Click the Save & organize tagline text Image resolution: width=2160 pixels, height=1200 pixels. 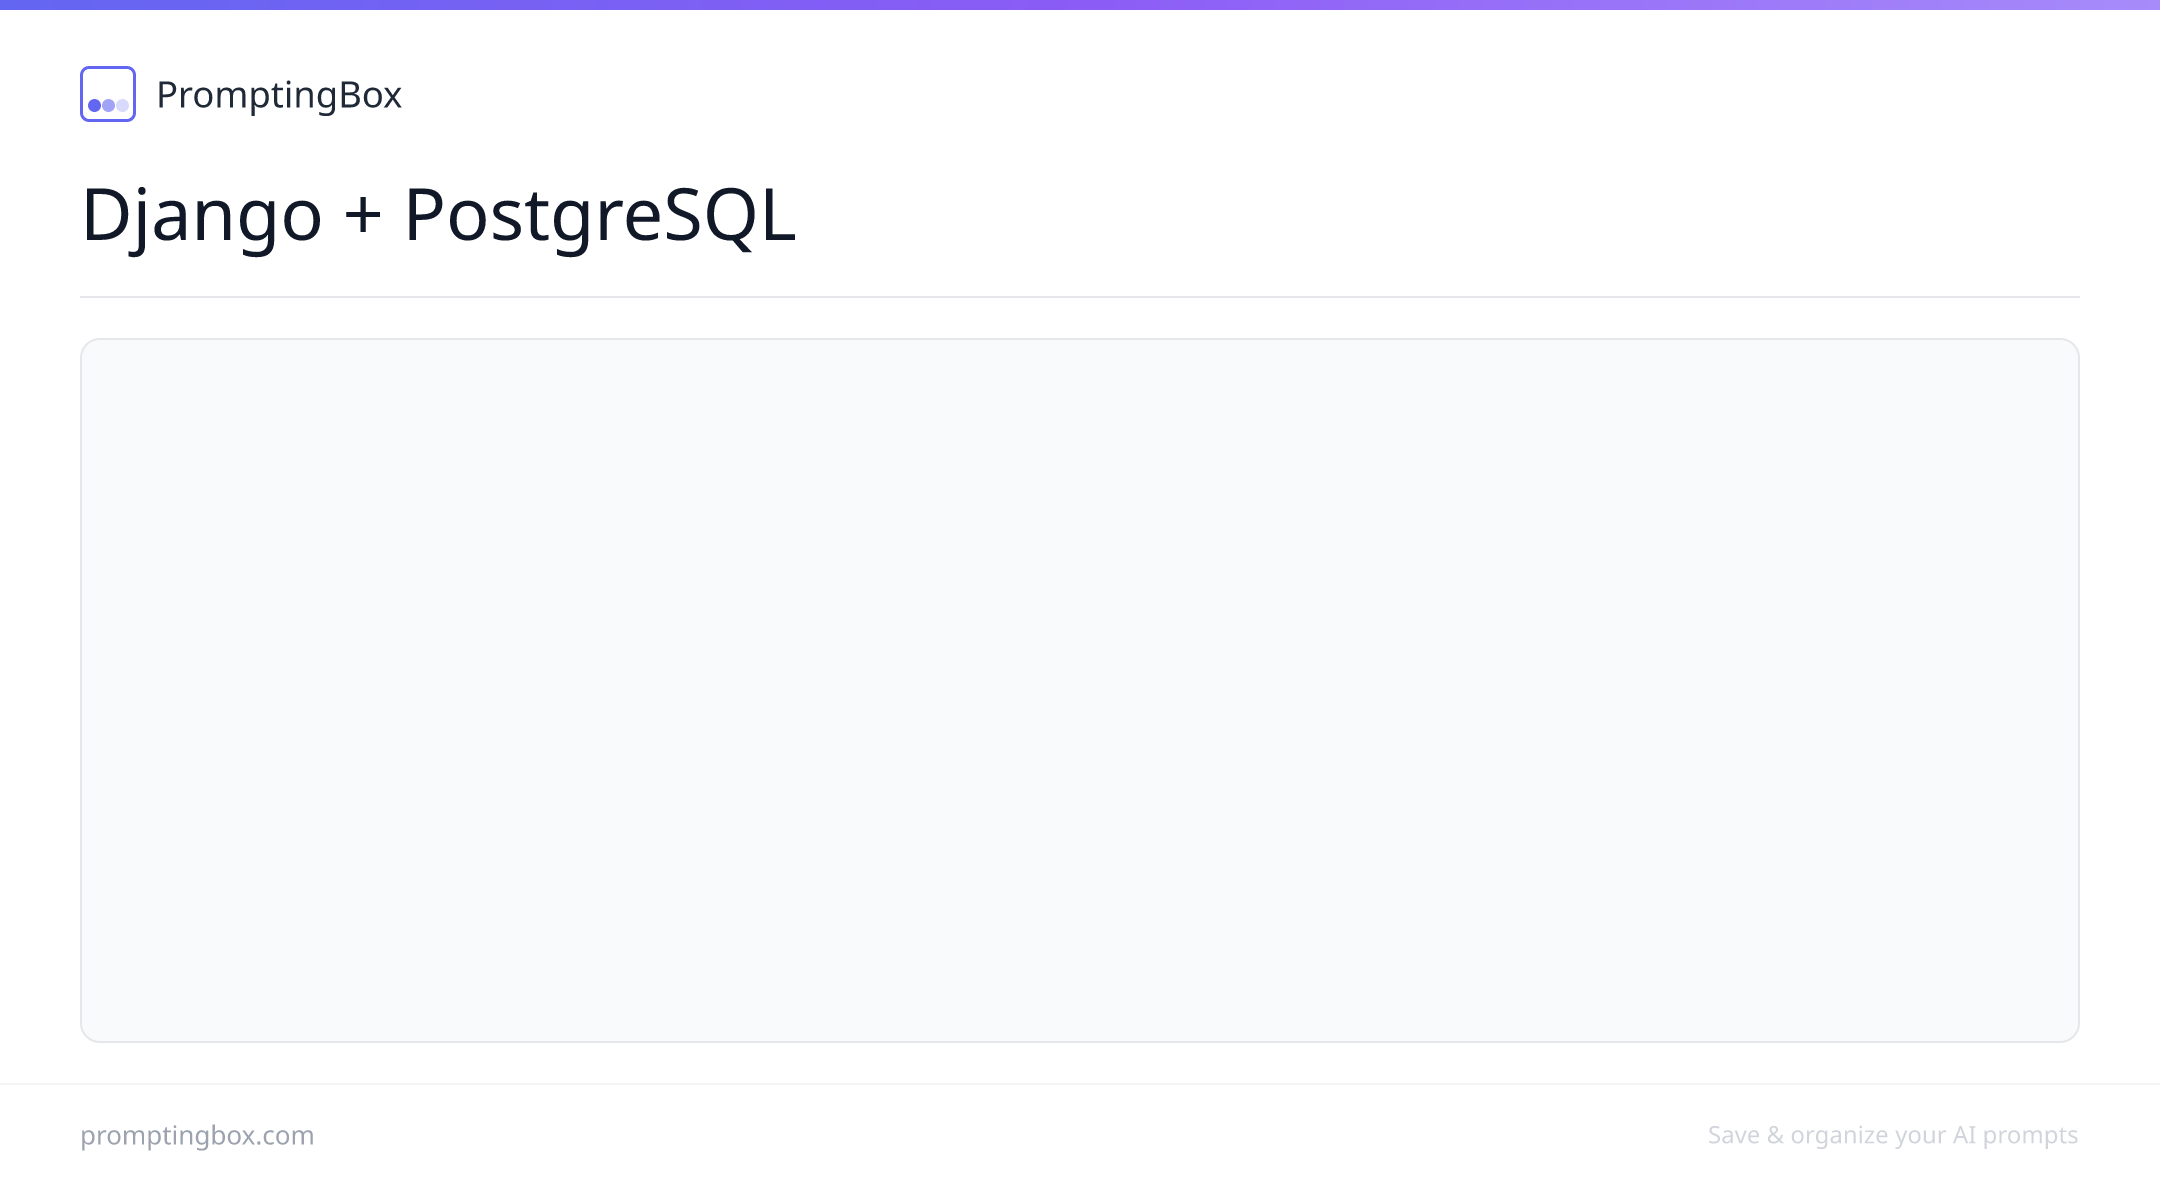(x=1892, y=1135)
